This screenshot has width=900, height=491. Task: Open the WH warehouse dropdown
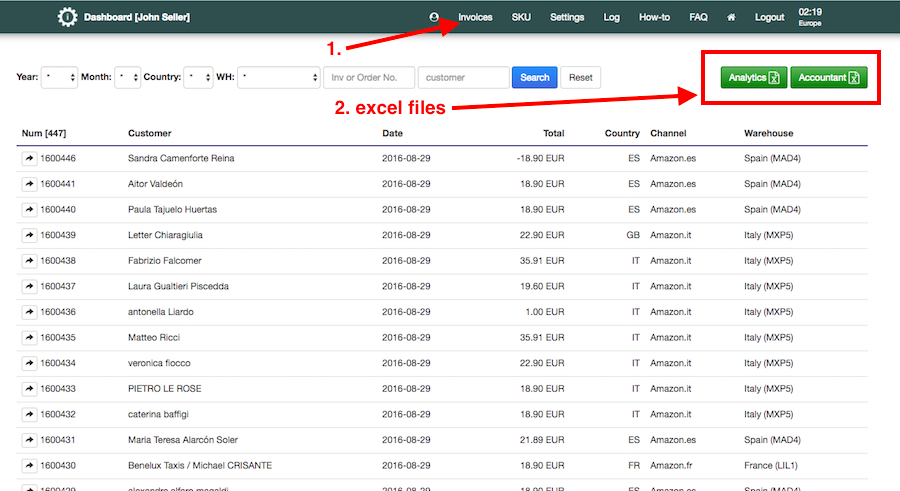[x=278, y=77]
